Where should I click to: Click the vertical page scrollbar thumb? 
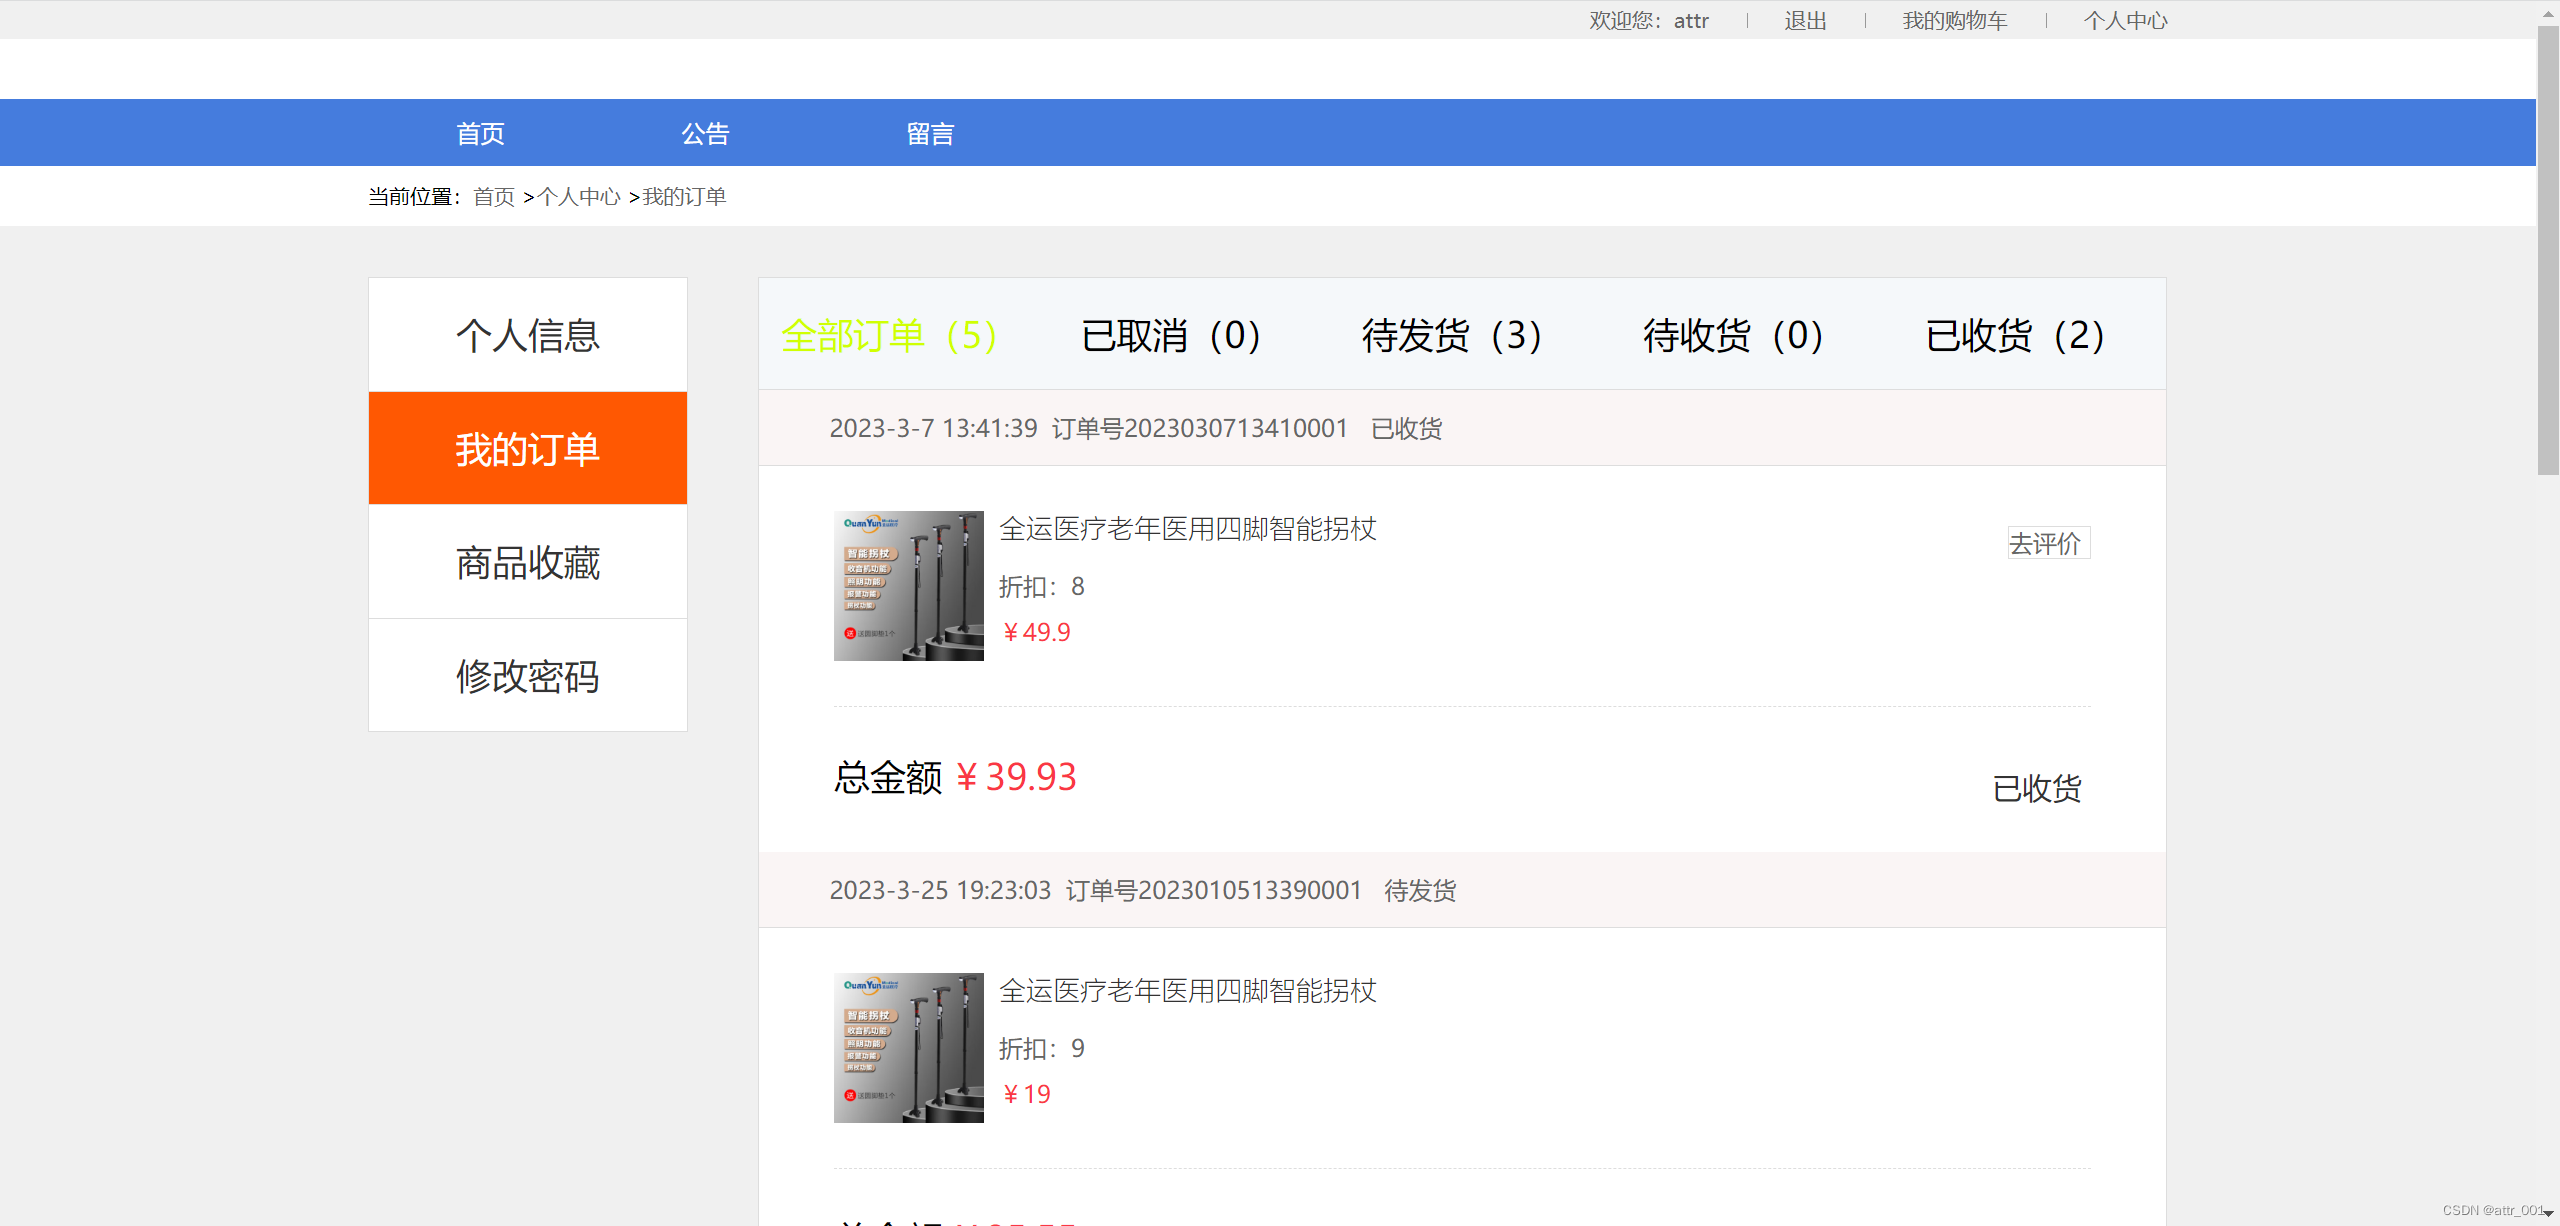[2547, 250]
